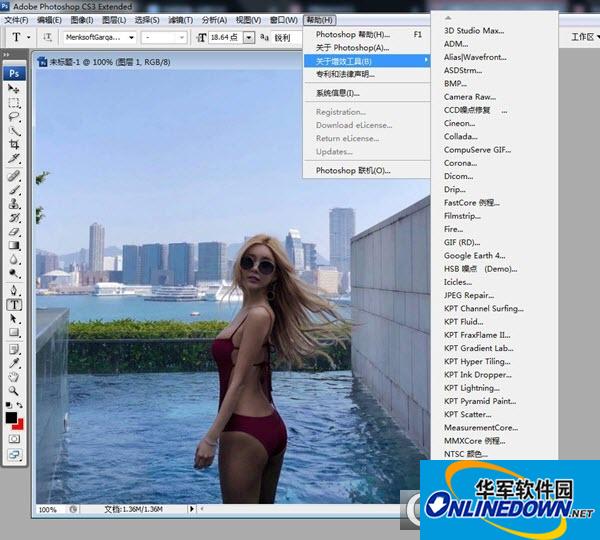Select the Move tool
Image resolution: width=600 pixels, height=540 pixels.
[15, 89]
